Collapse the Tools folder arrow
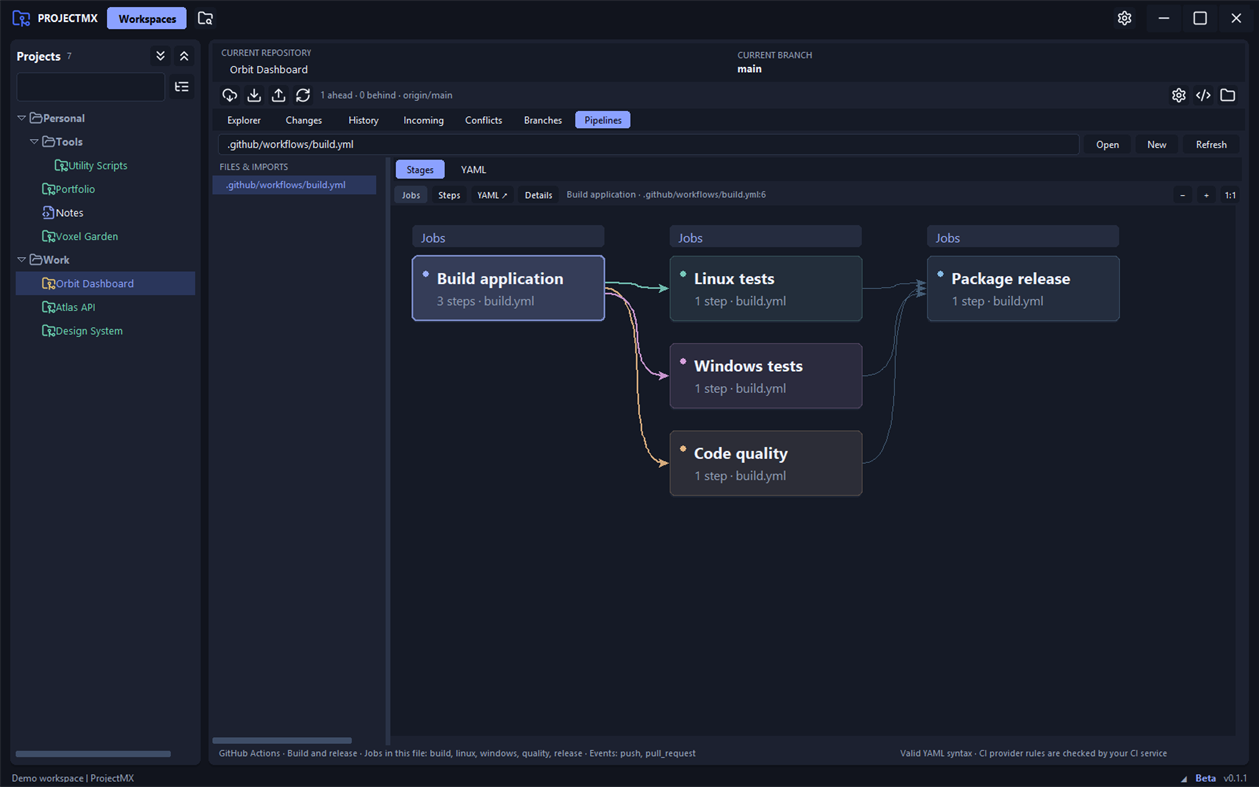Screen dimensions: 1259x787 (x=33, y=142)
